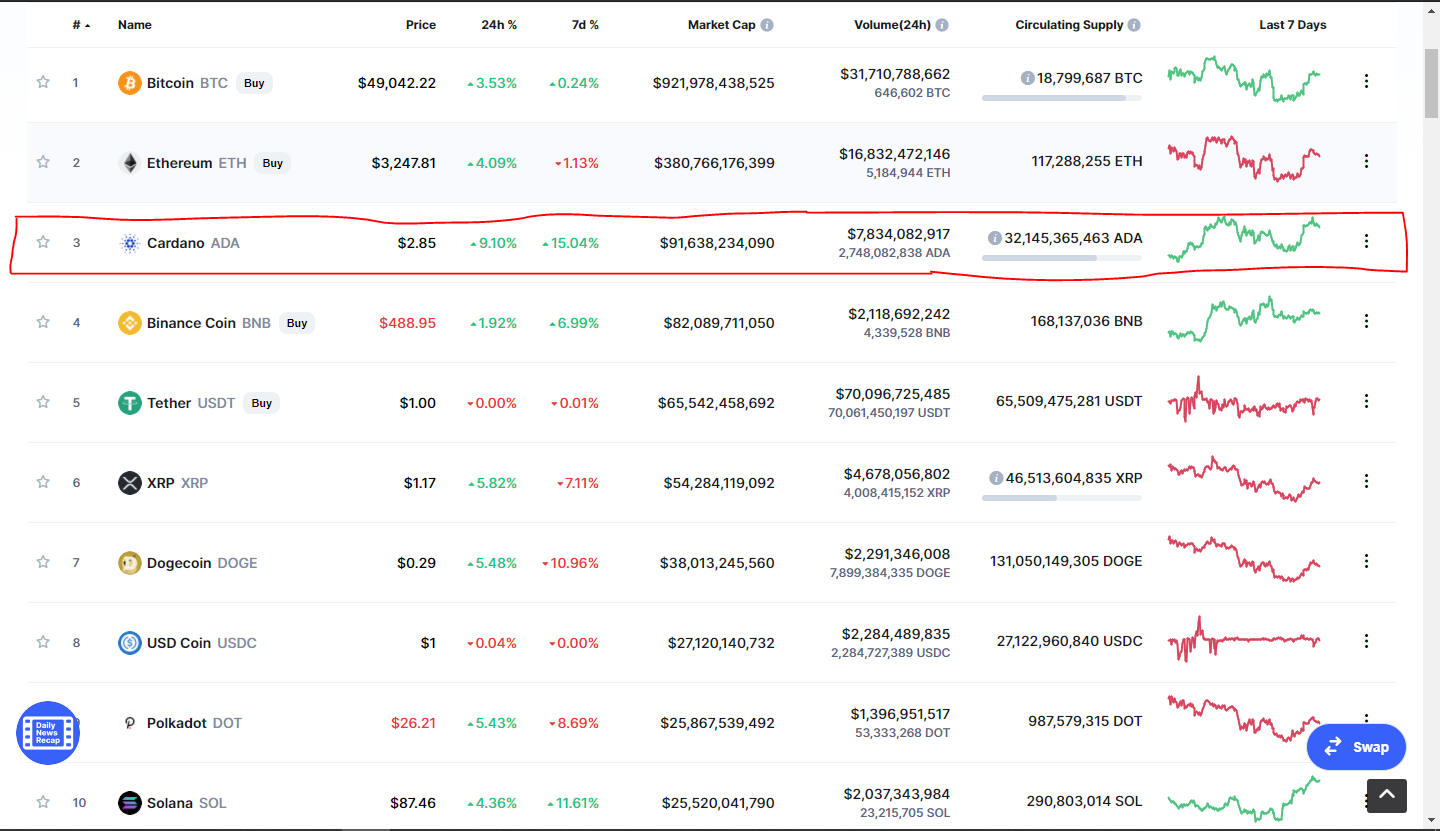This screenshot has width=1440, height=831.
Task: Click the Cardano logo icon
Action: (x=130, y=243)
